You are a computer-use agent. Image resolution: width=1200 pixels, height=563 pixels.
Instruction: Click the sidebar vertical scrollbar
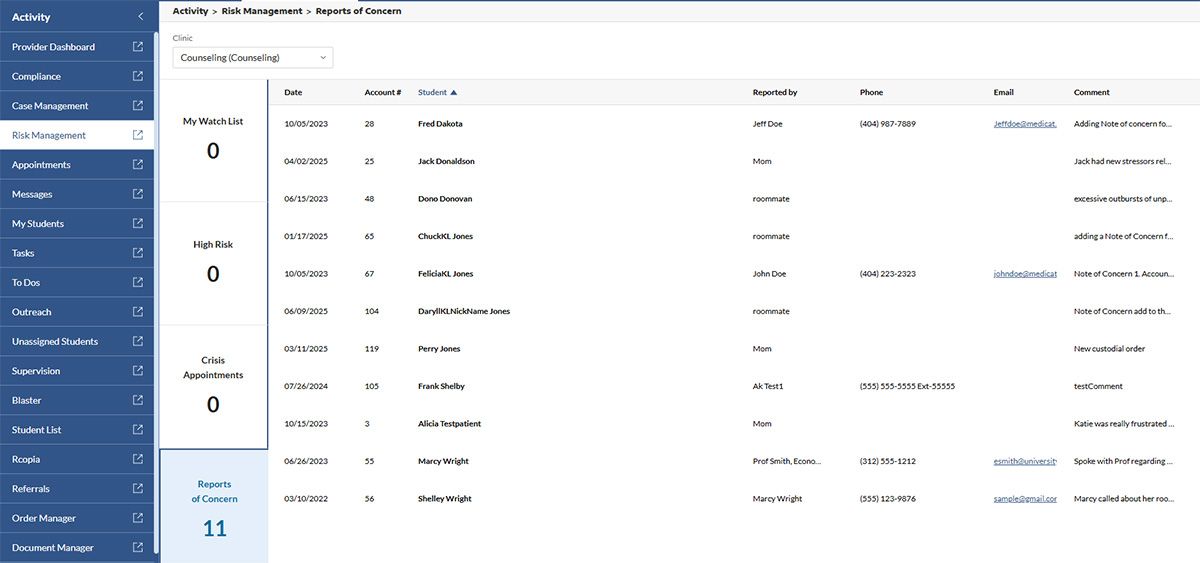point(157,300)
